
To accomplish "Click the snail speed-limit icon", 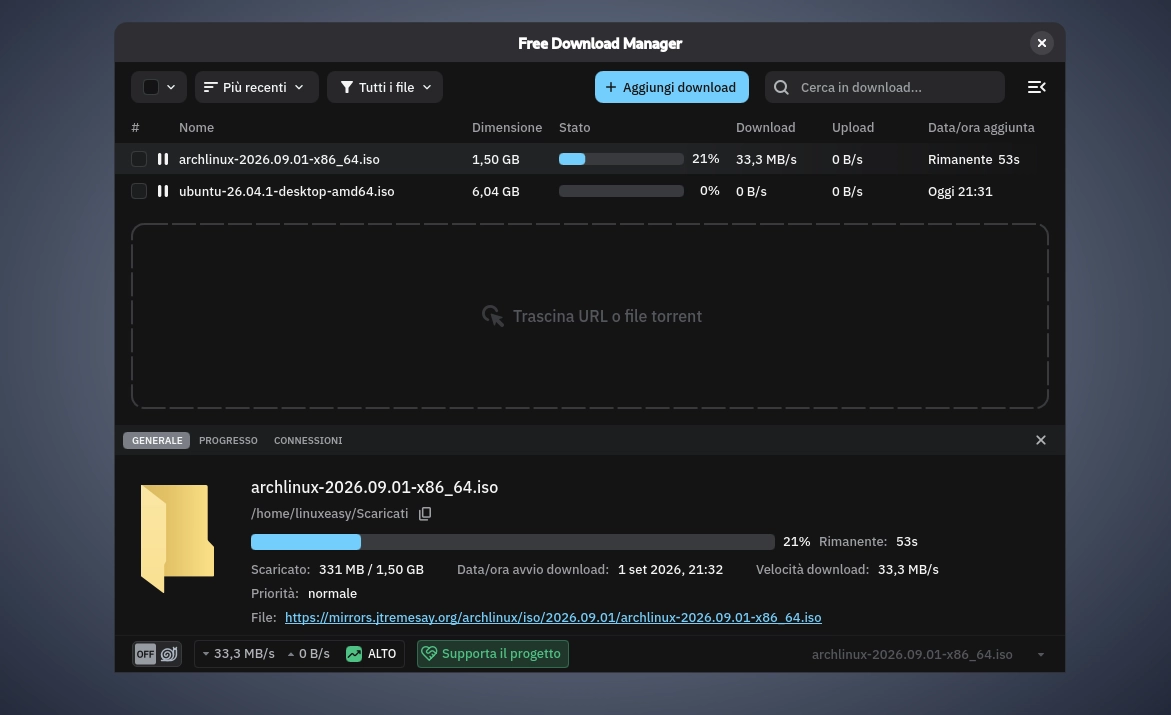I will click(x=170, y=654).
